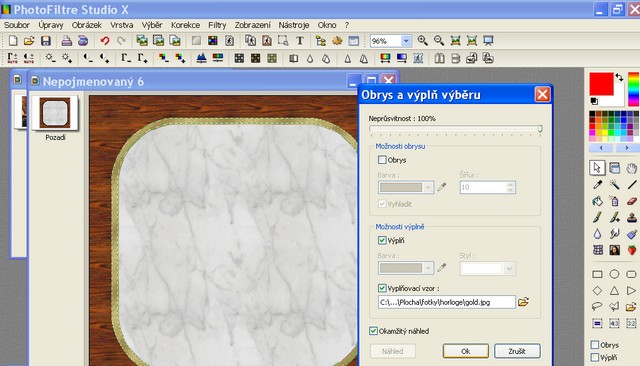Toggle the Vyplňovací vzor checkbox
640x366 pixels.
point(382,288)
